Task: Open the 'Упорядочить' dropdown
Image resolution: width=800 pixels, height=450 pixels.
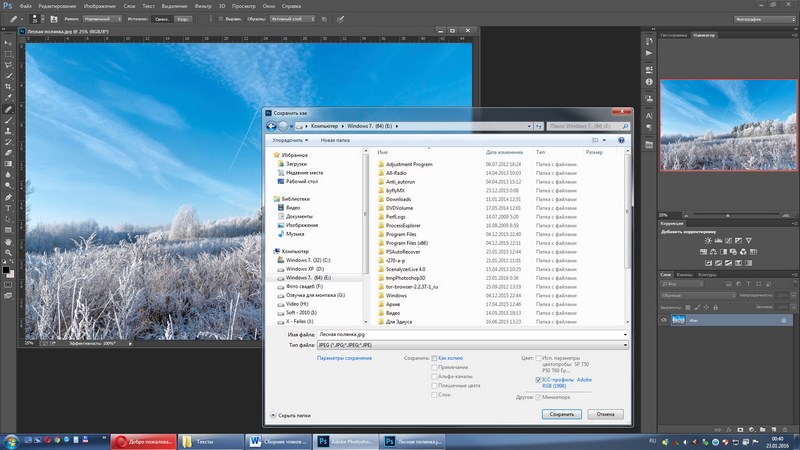Action: pyautogui.click(x=290, y=140)
